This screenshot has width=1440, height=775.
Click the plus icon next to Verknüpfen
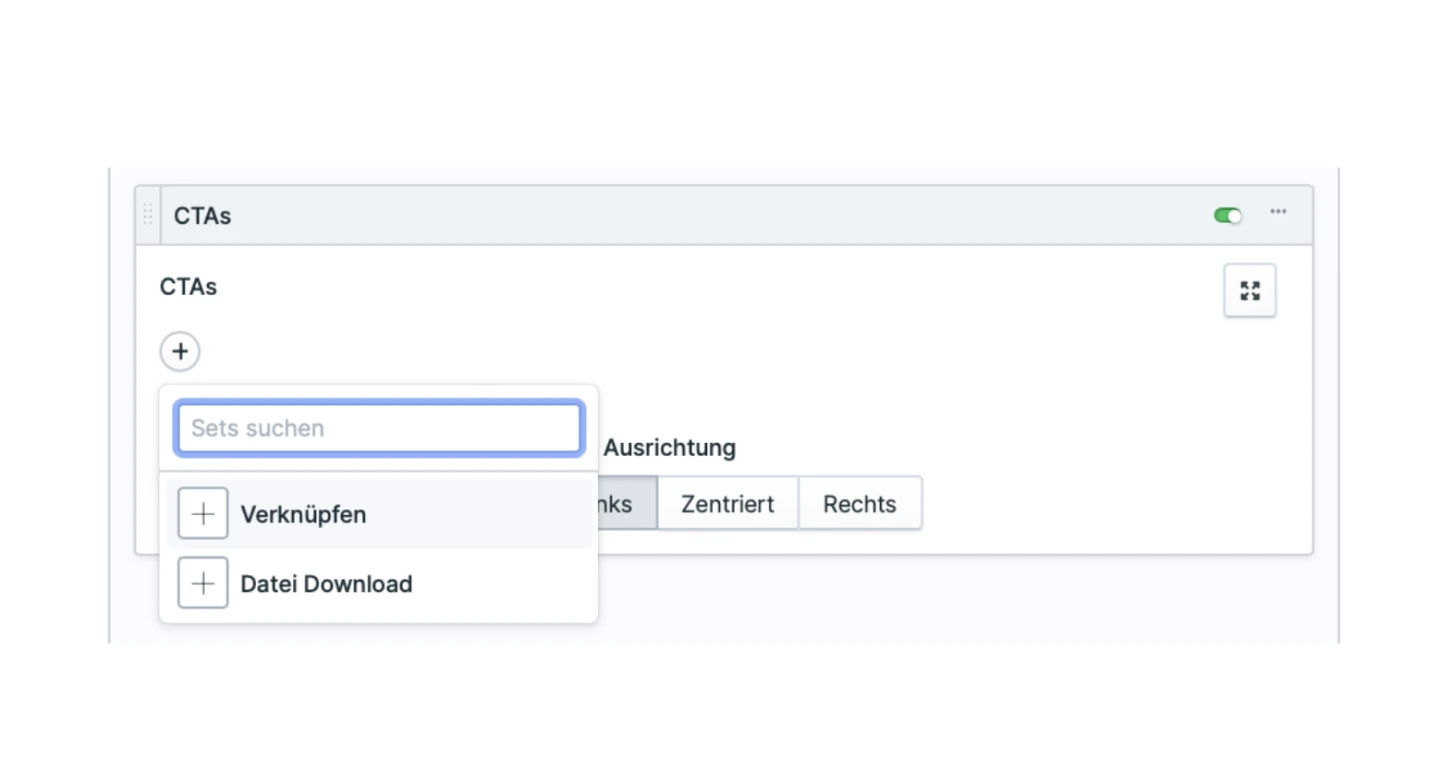(x=203, y=514)
